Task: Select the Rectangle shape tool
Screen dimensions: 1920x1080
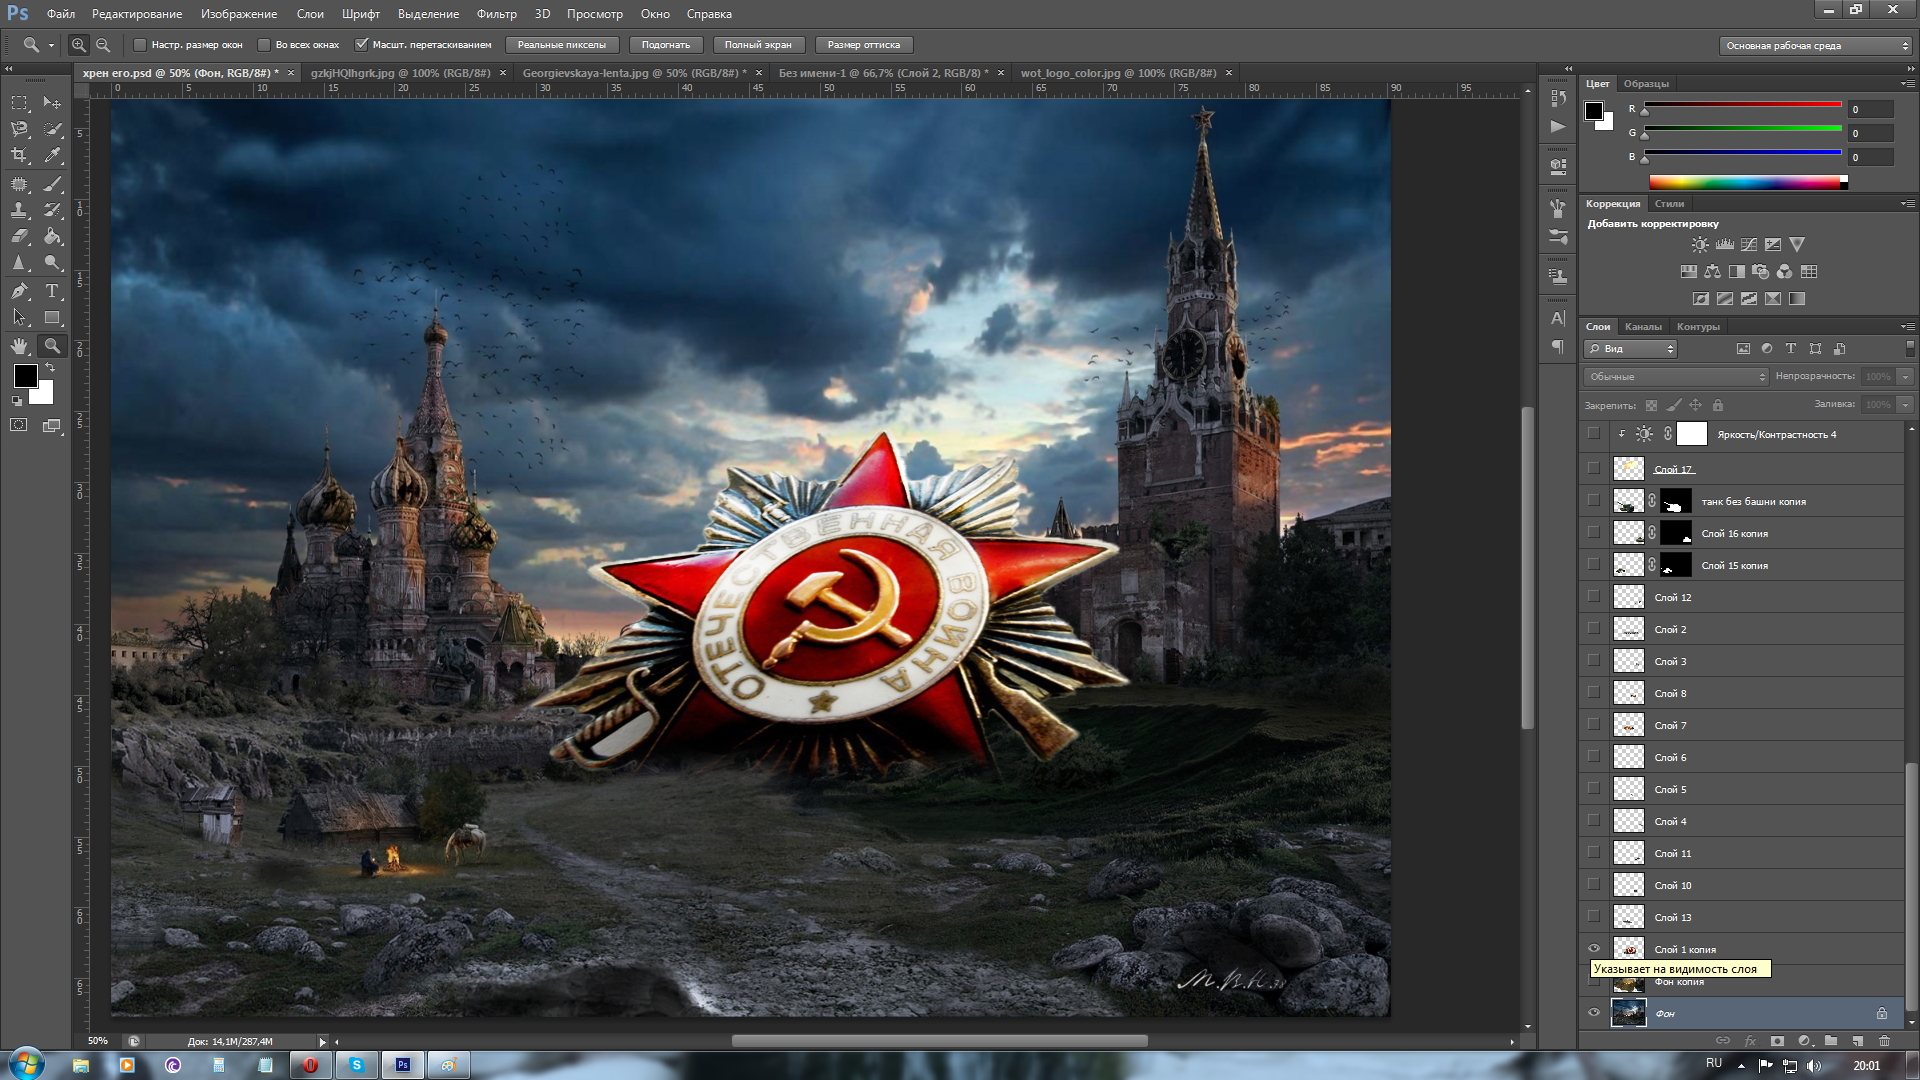Action: tap(52, 318)
